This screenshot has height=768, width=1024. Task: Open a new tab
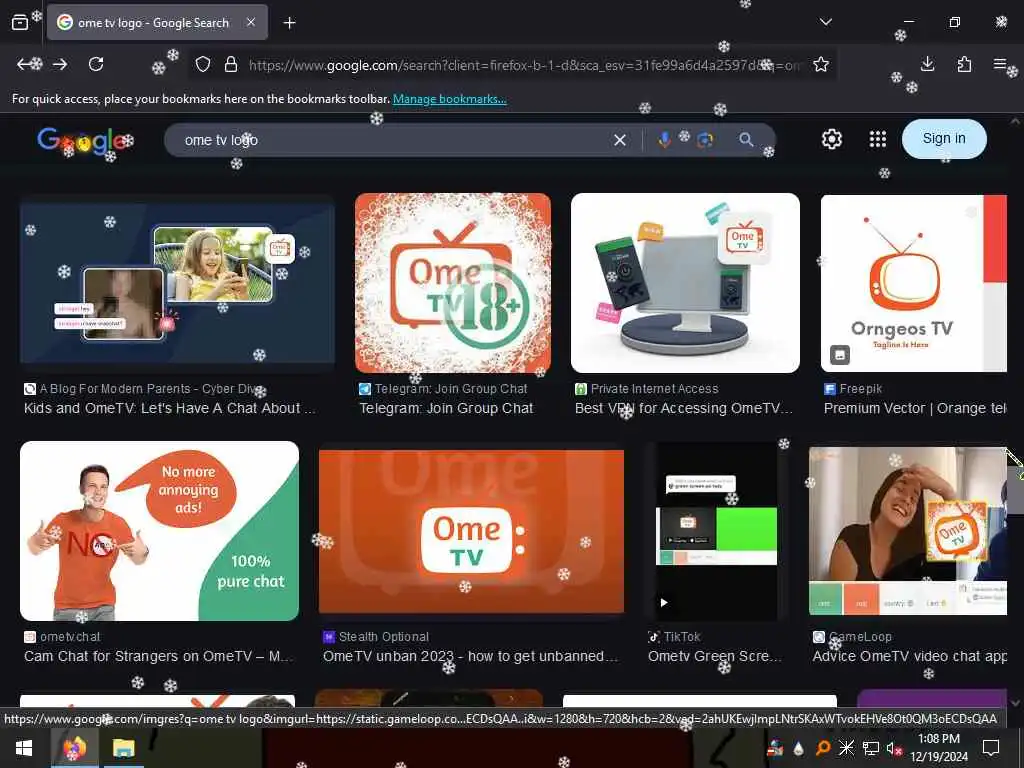point(289,23)
